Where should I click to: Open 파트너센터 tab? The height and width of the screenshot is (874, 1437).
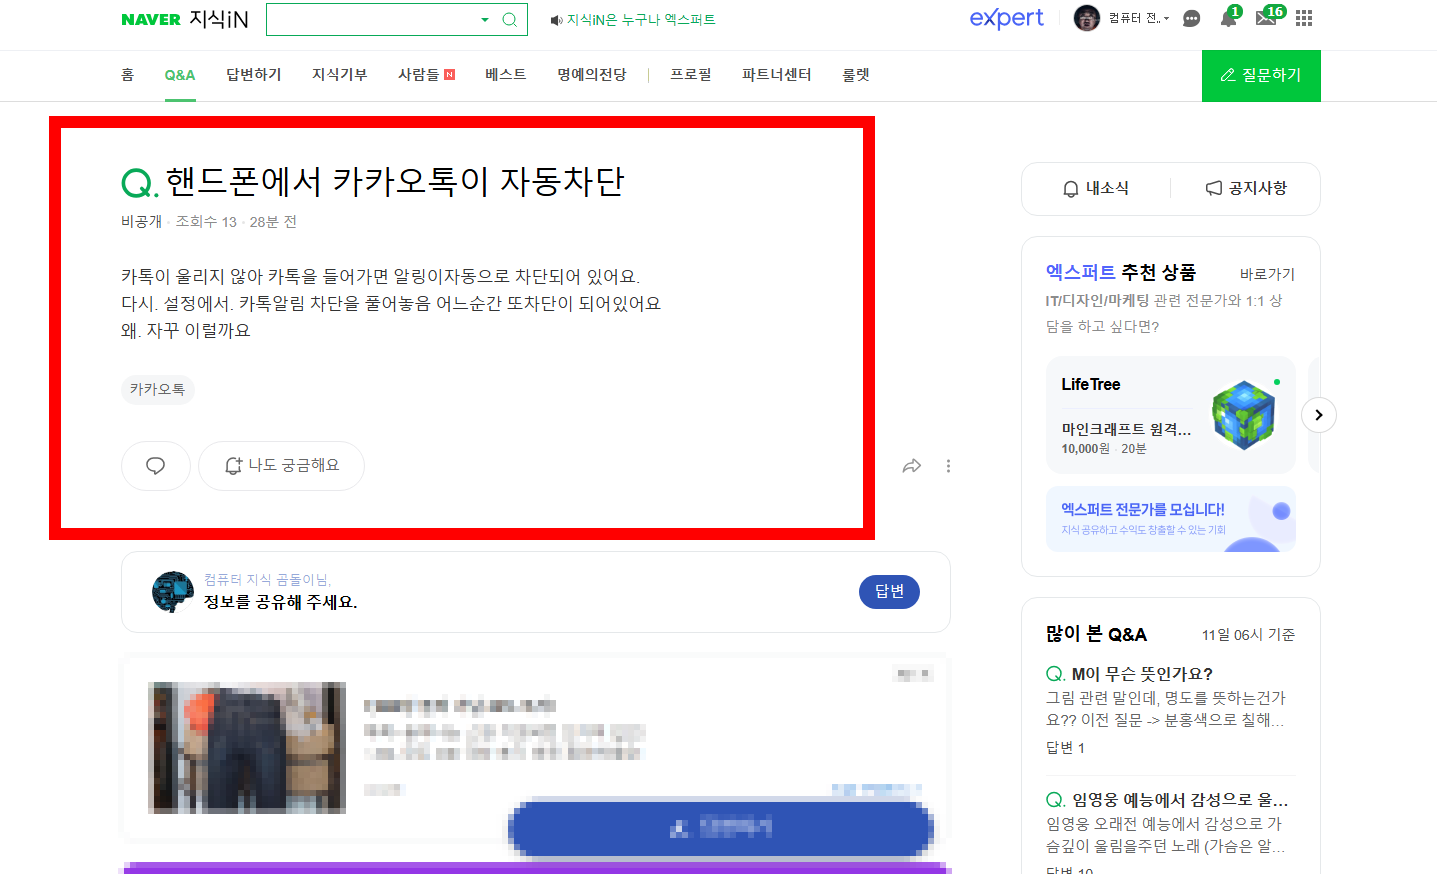point(777,75)
